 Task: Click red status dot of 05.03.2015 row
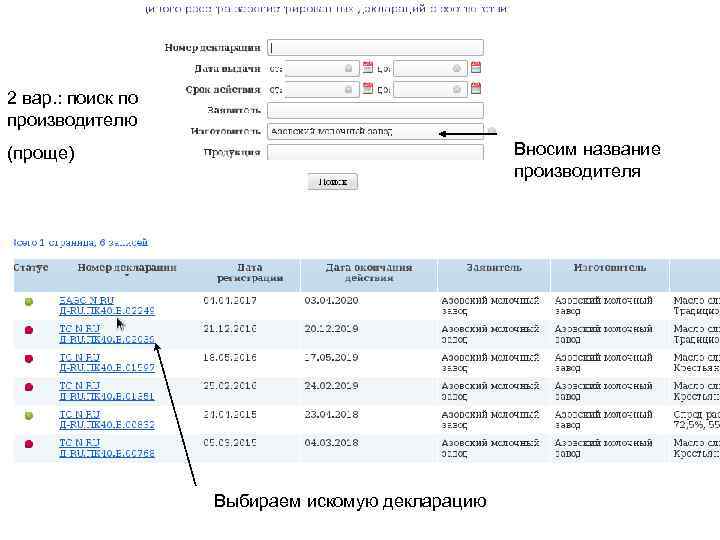[x=28, y=444]
